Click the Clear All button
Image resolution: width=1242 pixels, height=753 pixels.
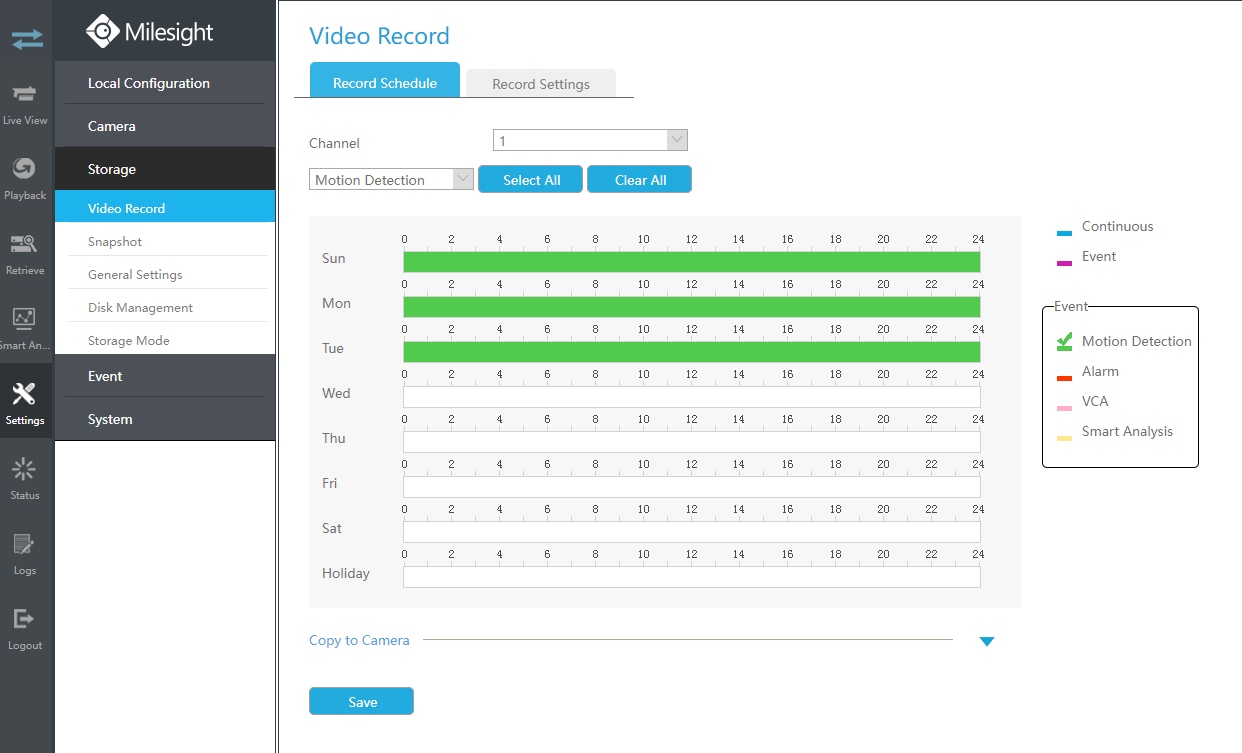[640, 180]
